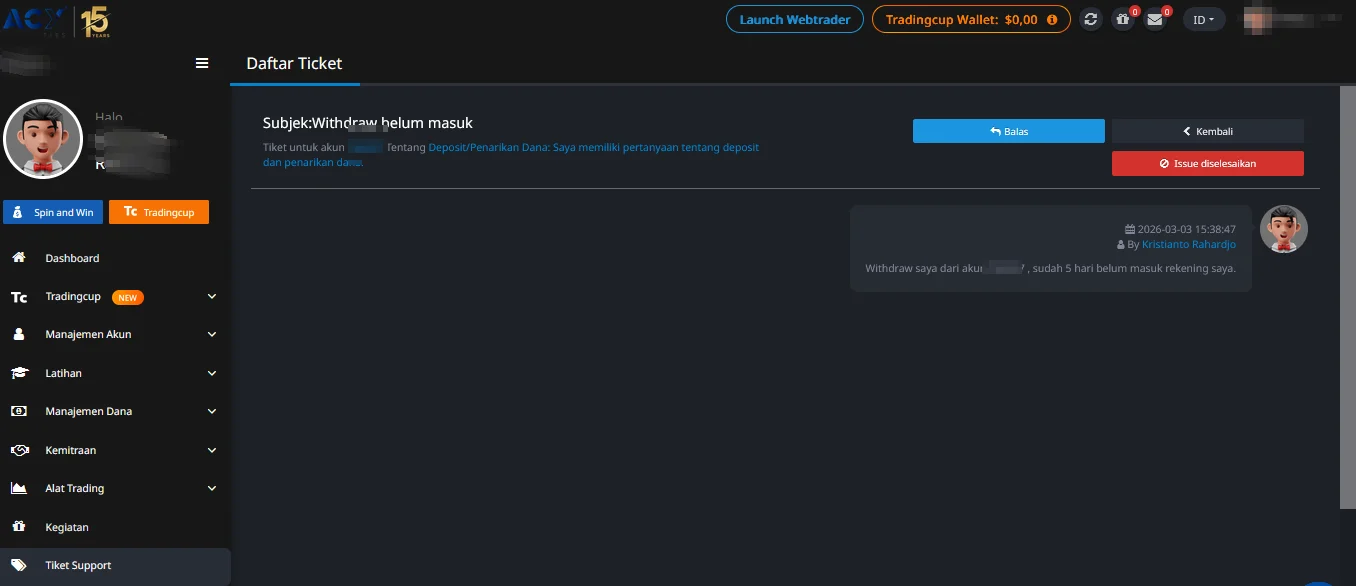Click the Issue diselesaikan button
Image resolution: width=1356 pixels, height=586 pixels.
[1208, 163]
